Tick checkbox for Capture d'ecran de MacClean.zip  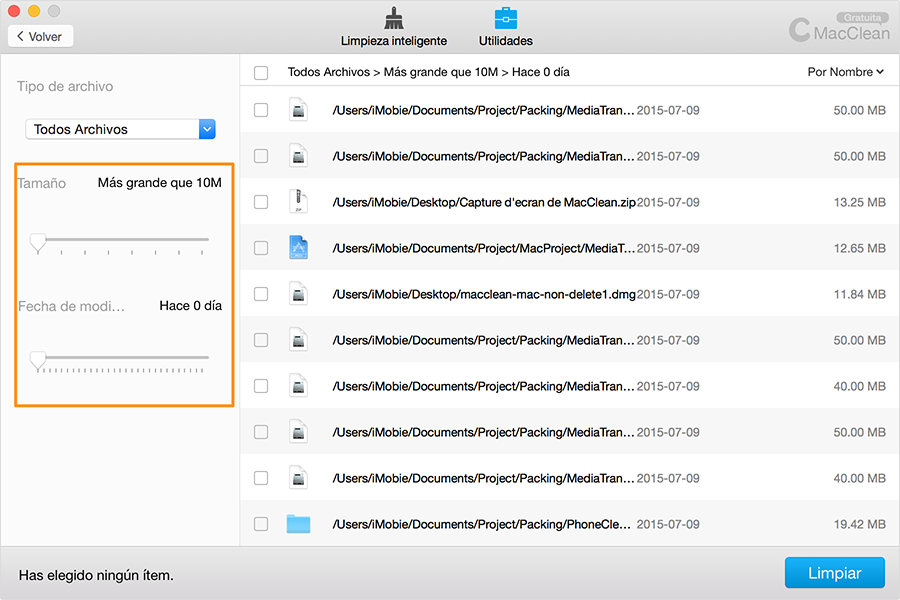tap(261, 202)
